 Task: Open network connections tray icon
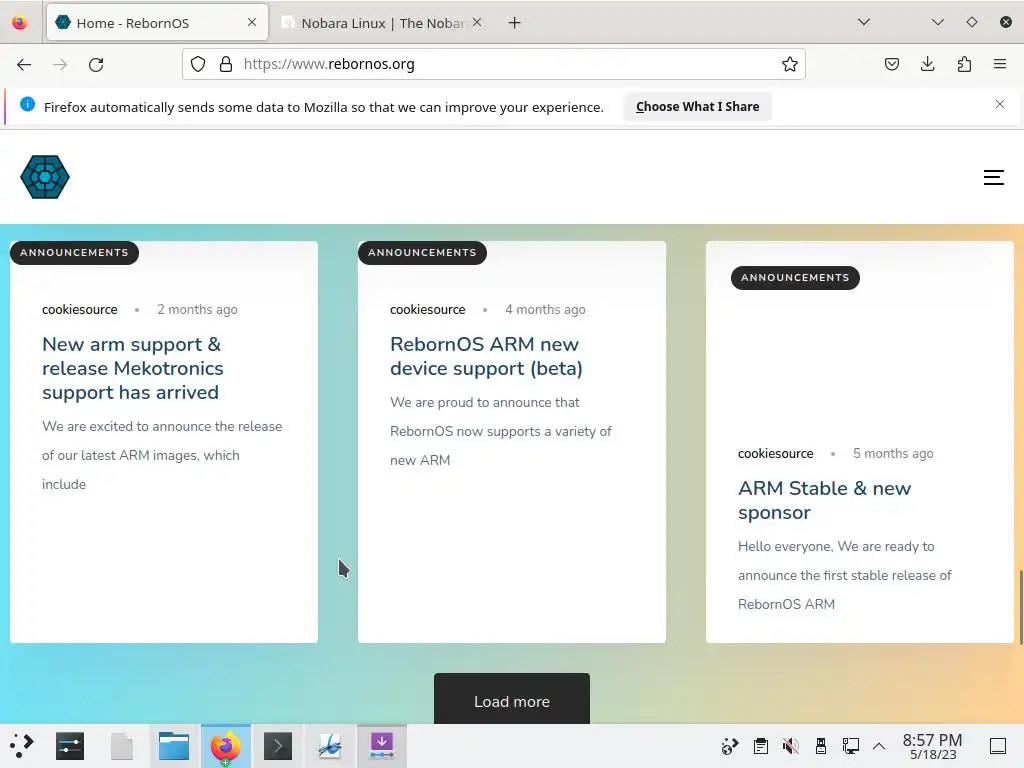click(850, 746)
